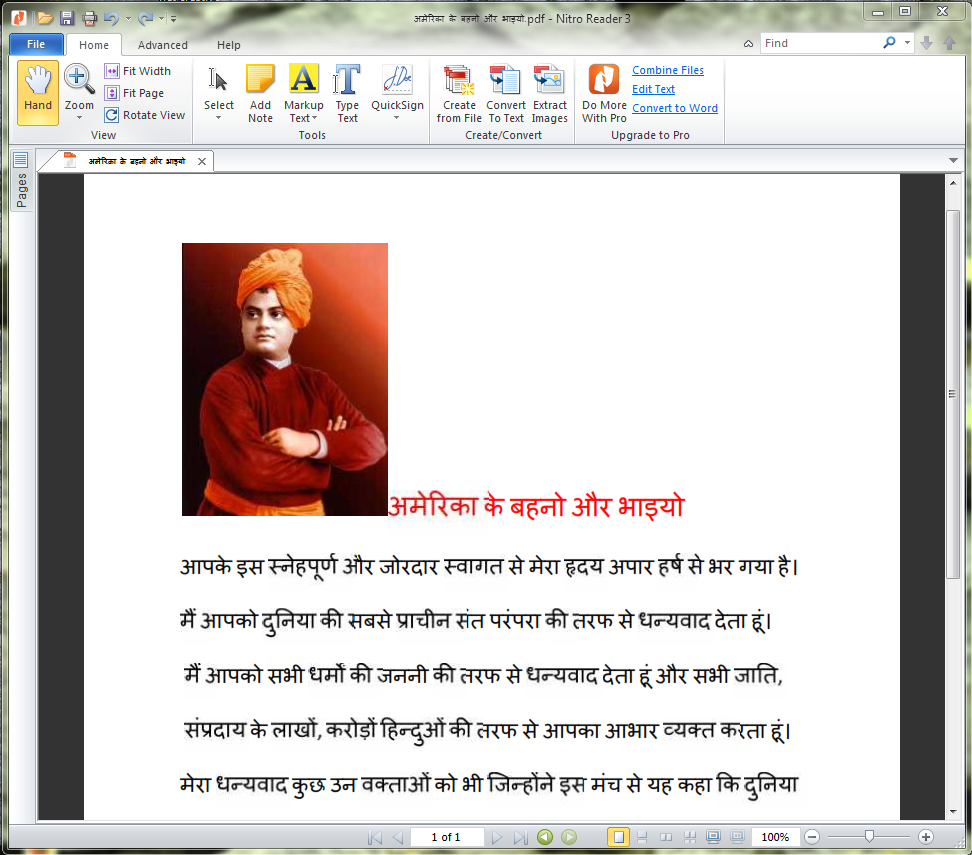Image resolution: width=972 pixels, height=855 pixels.
Task: Zoom out with the minus button
Action: click(x=812, y=837)
